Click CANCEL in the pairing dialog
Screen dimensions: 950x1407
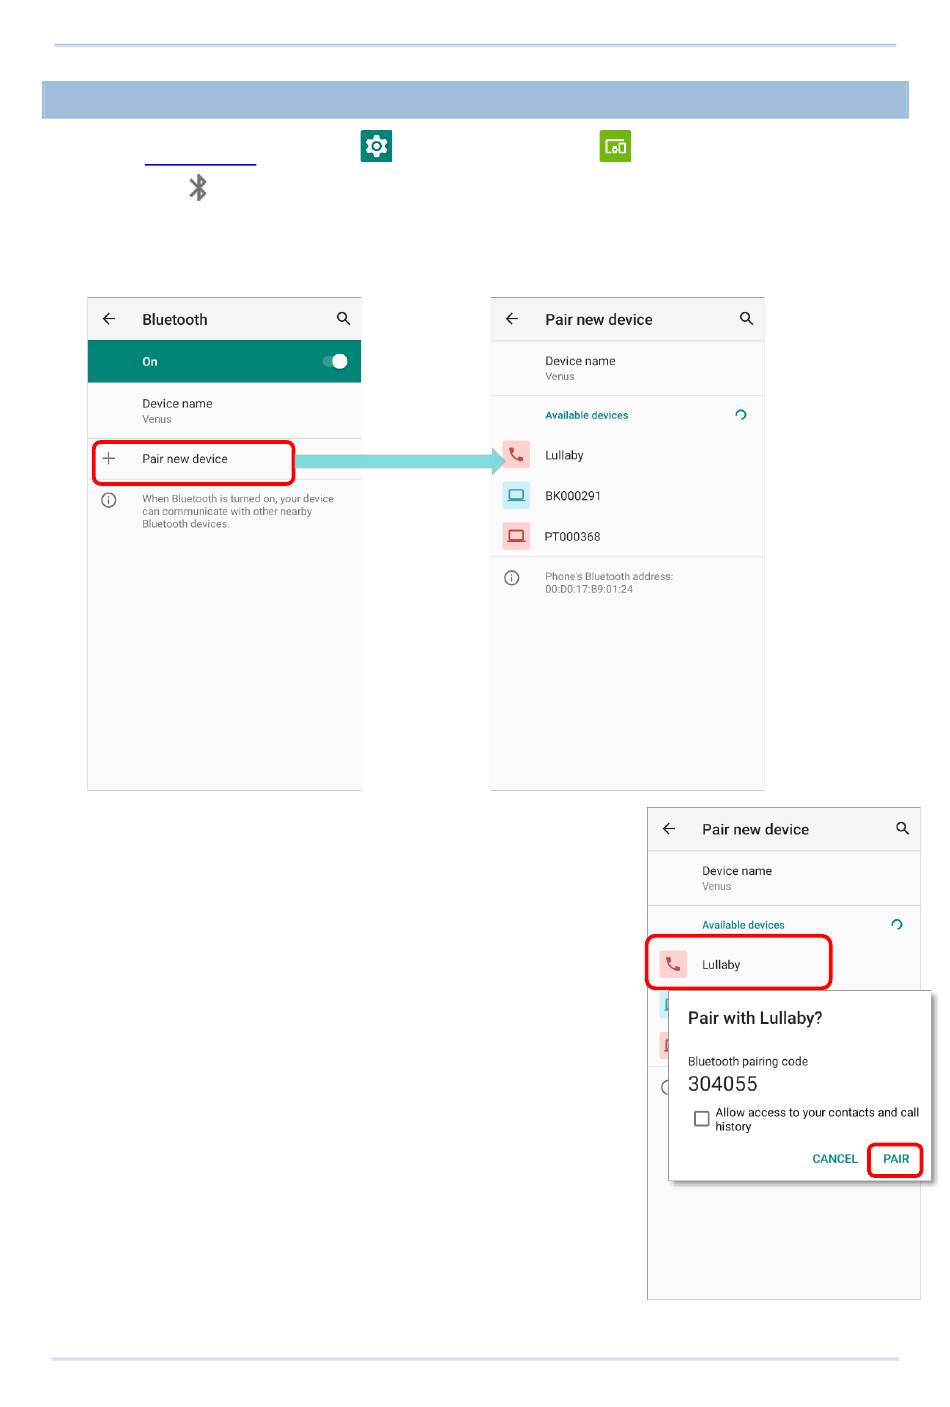(x=835, y=1159)
